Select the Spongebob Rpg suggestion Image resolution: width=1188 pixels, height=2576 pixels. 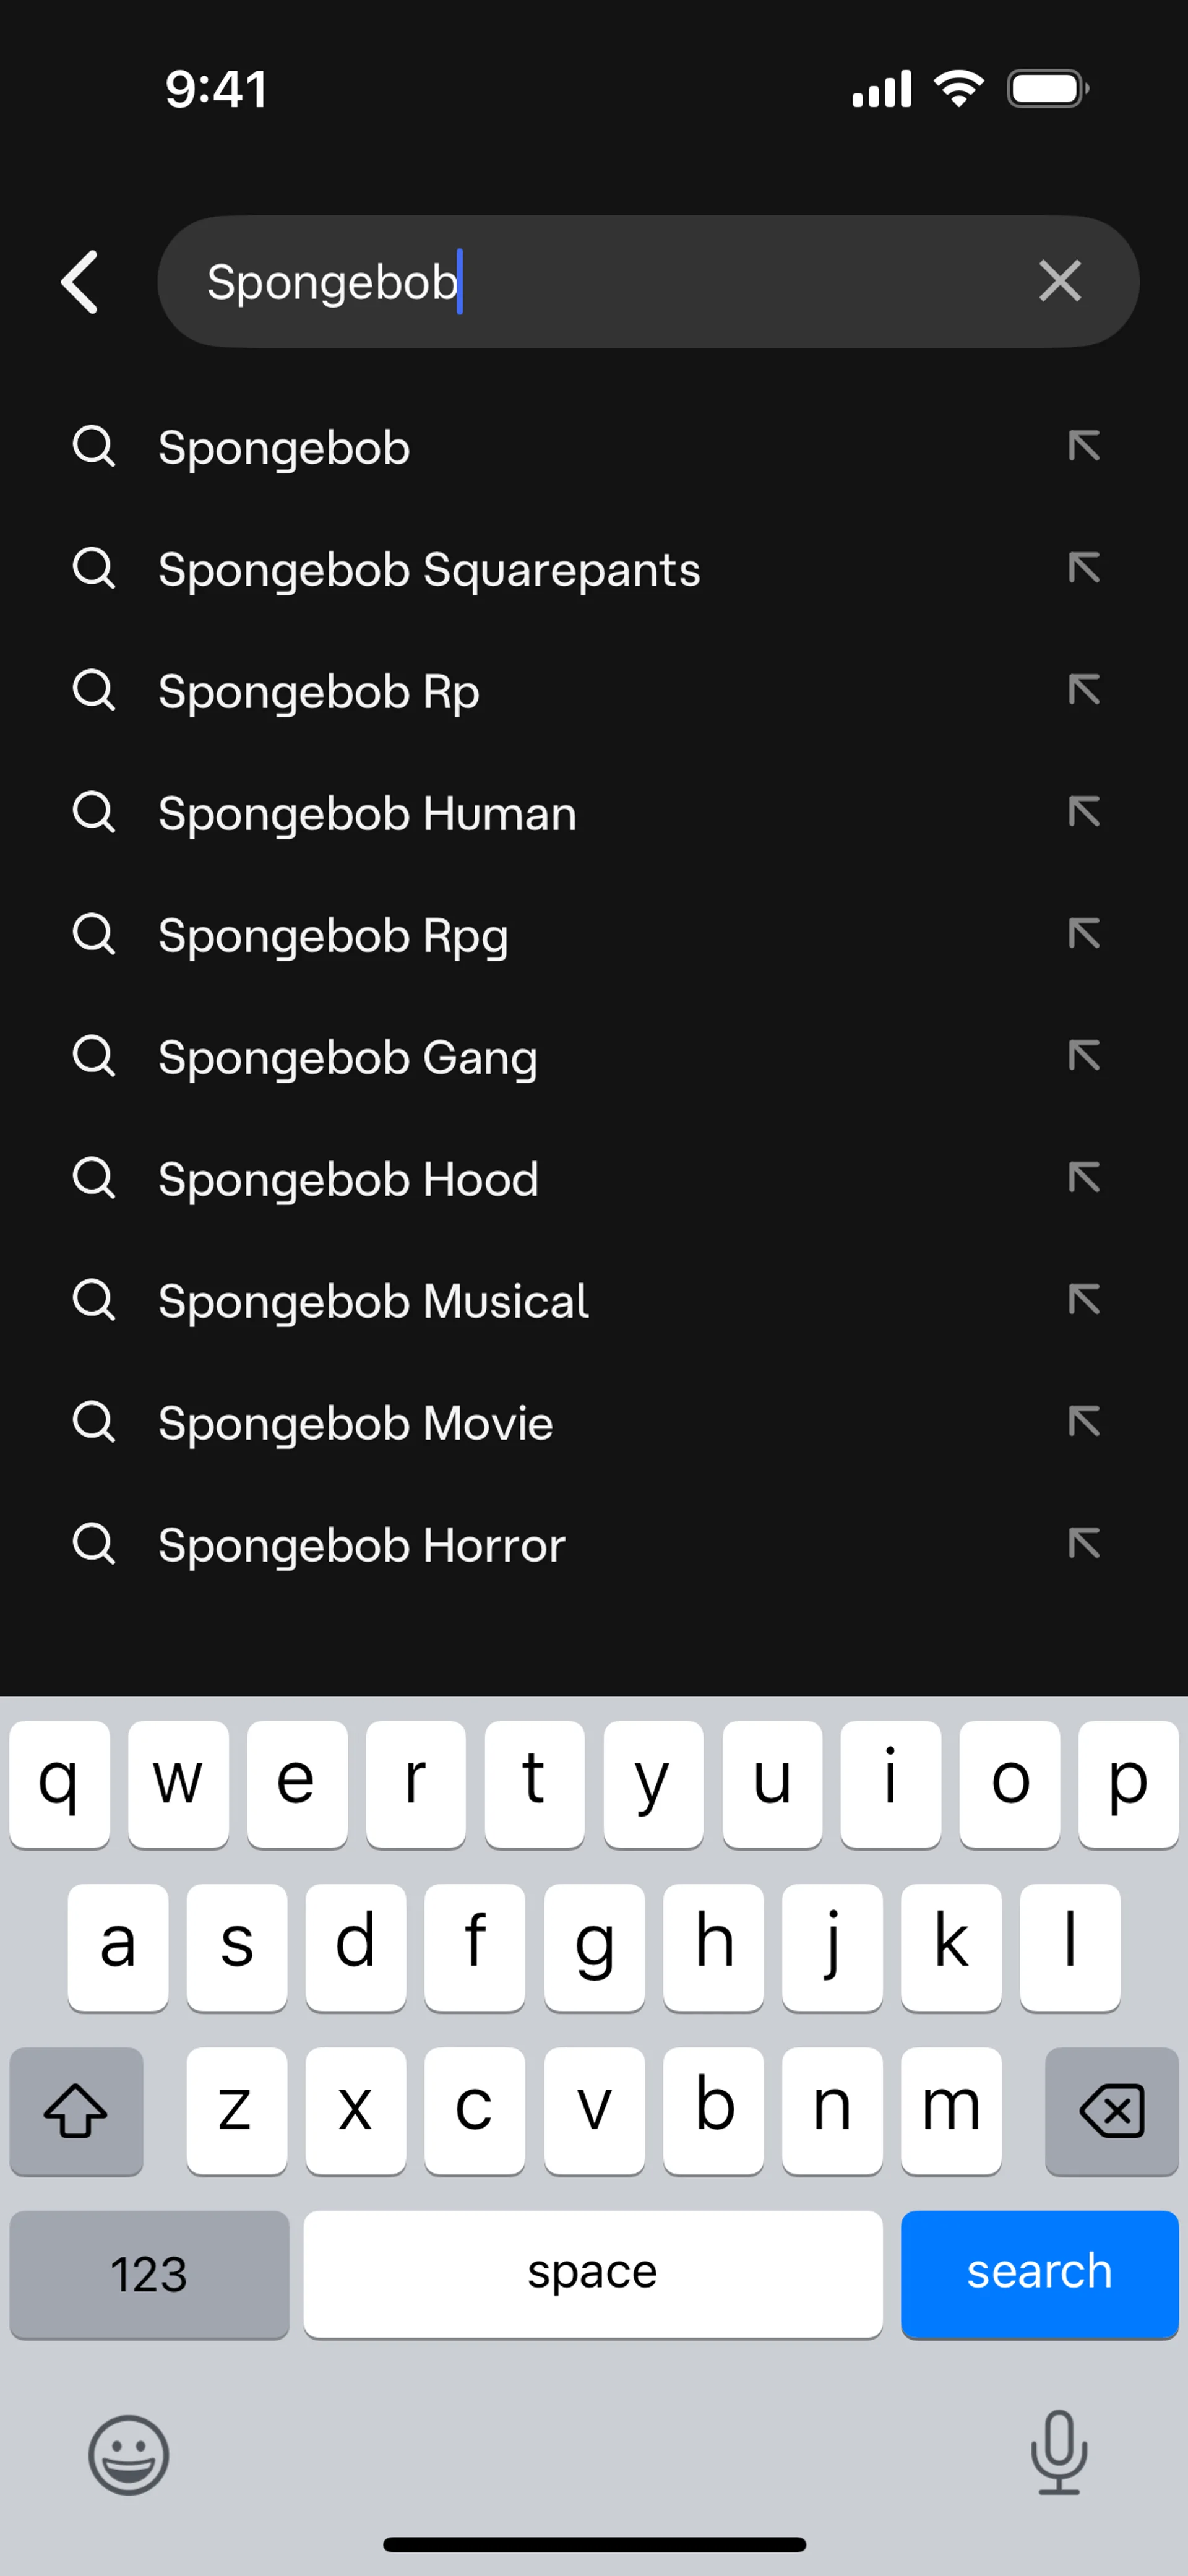click(x=333, y=935)
